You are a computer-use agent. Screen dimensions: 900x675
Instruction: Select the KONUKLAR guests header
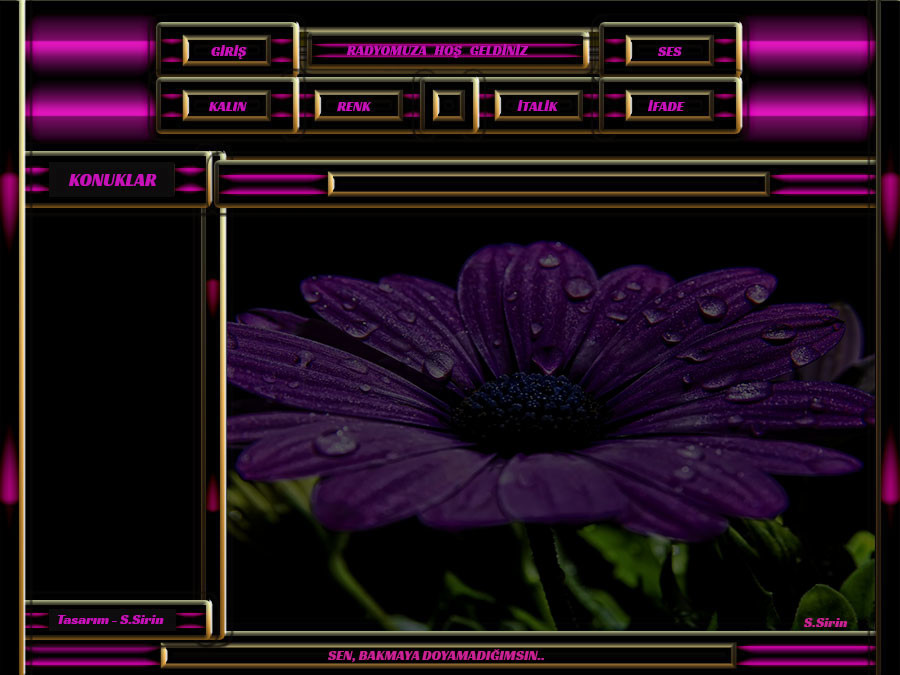tap(112, 180)
